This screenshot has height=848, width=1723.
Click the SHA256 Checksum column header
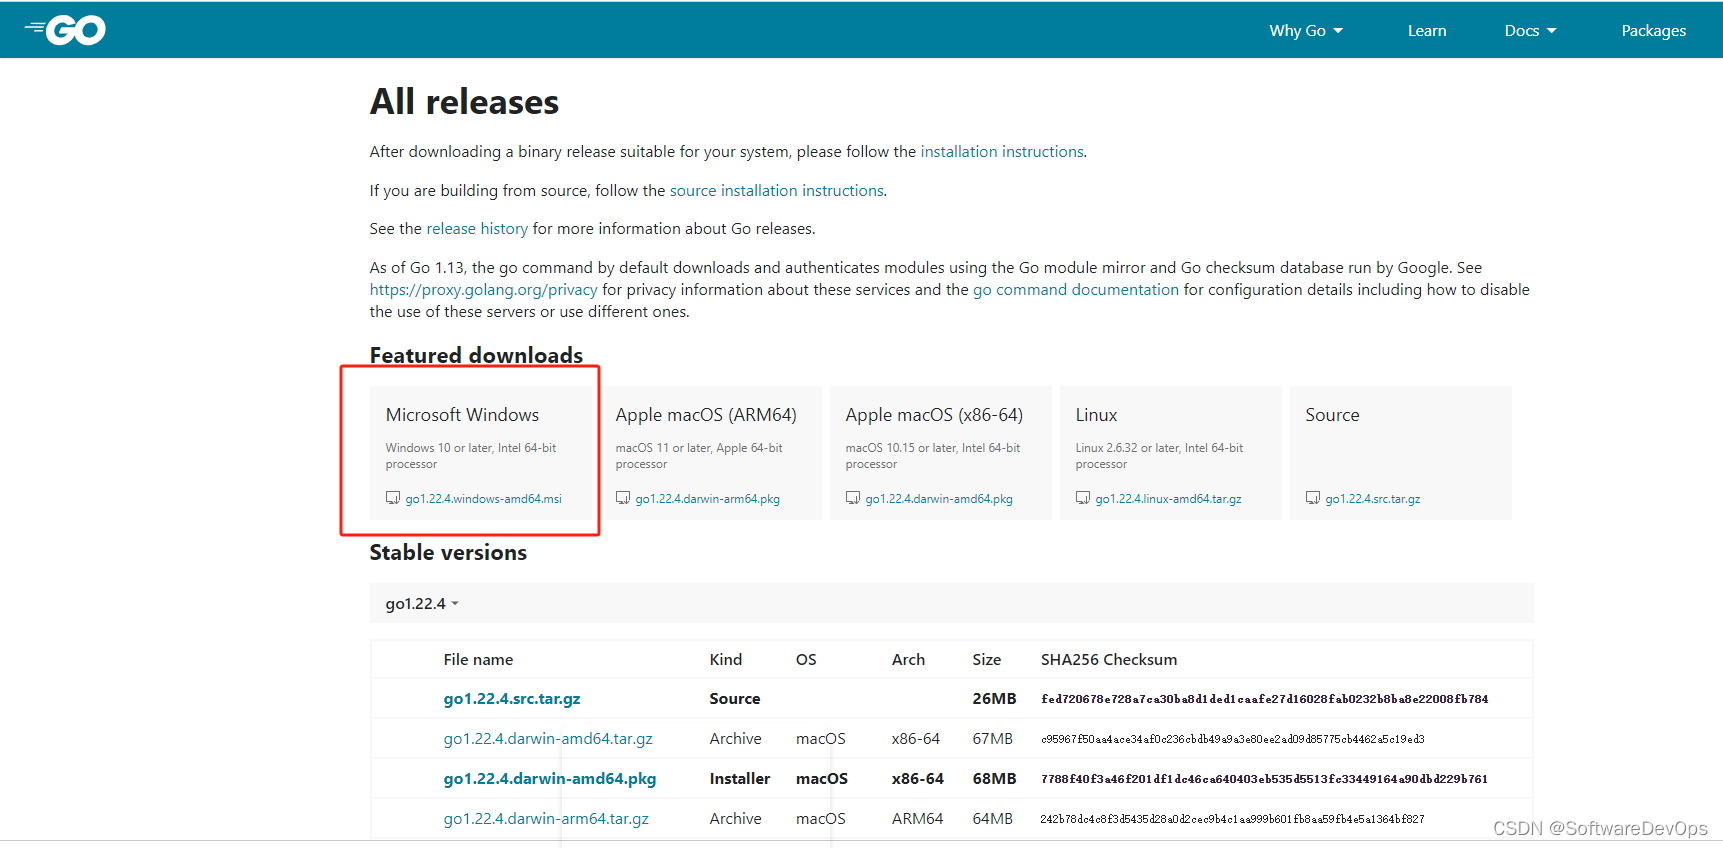click(1109, 660)
